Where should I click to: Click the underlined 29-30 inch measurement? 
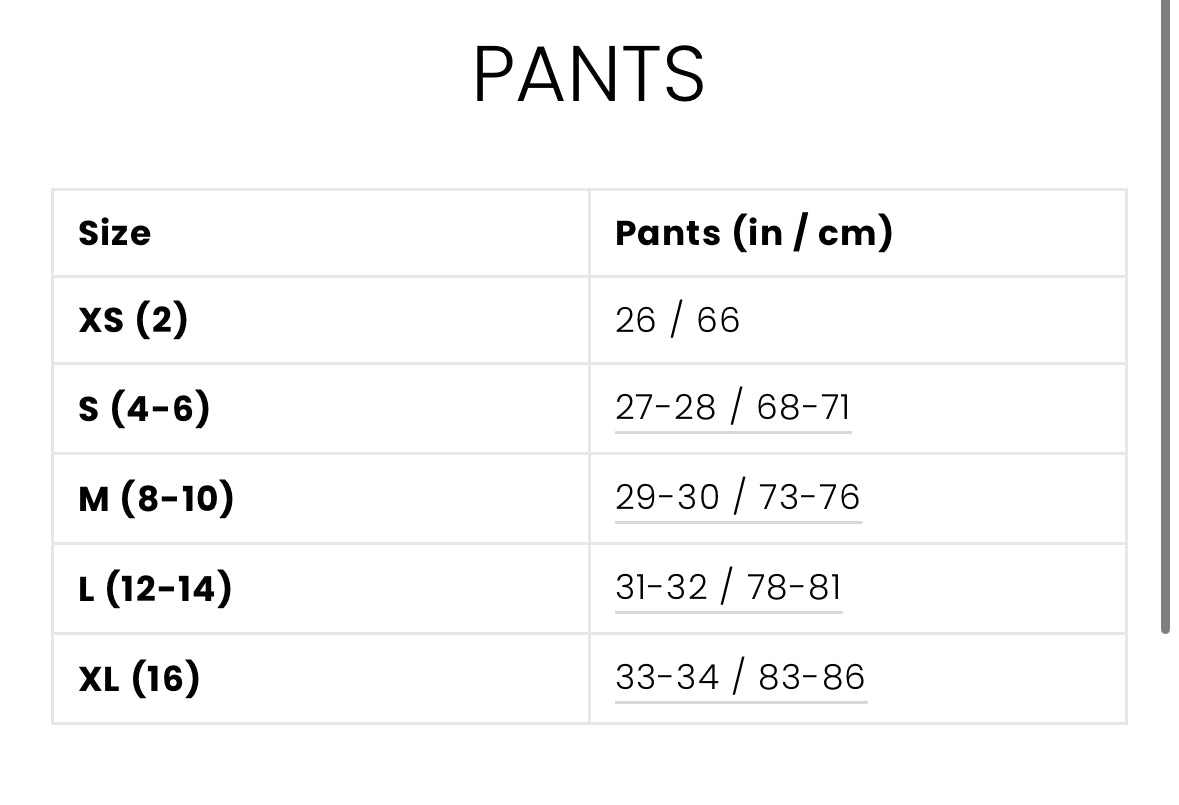pyautogui.click(x=667, y=497)
